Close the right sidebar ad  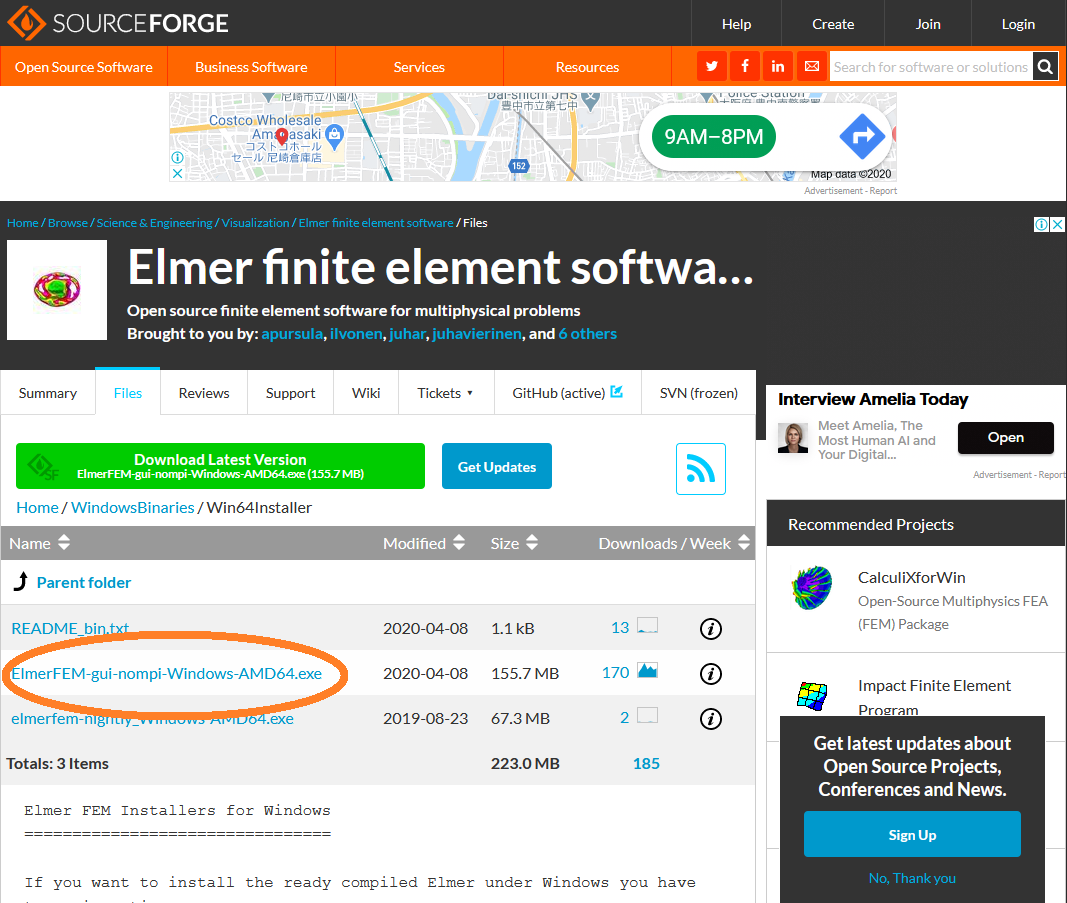pos(1057,225)
